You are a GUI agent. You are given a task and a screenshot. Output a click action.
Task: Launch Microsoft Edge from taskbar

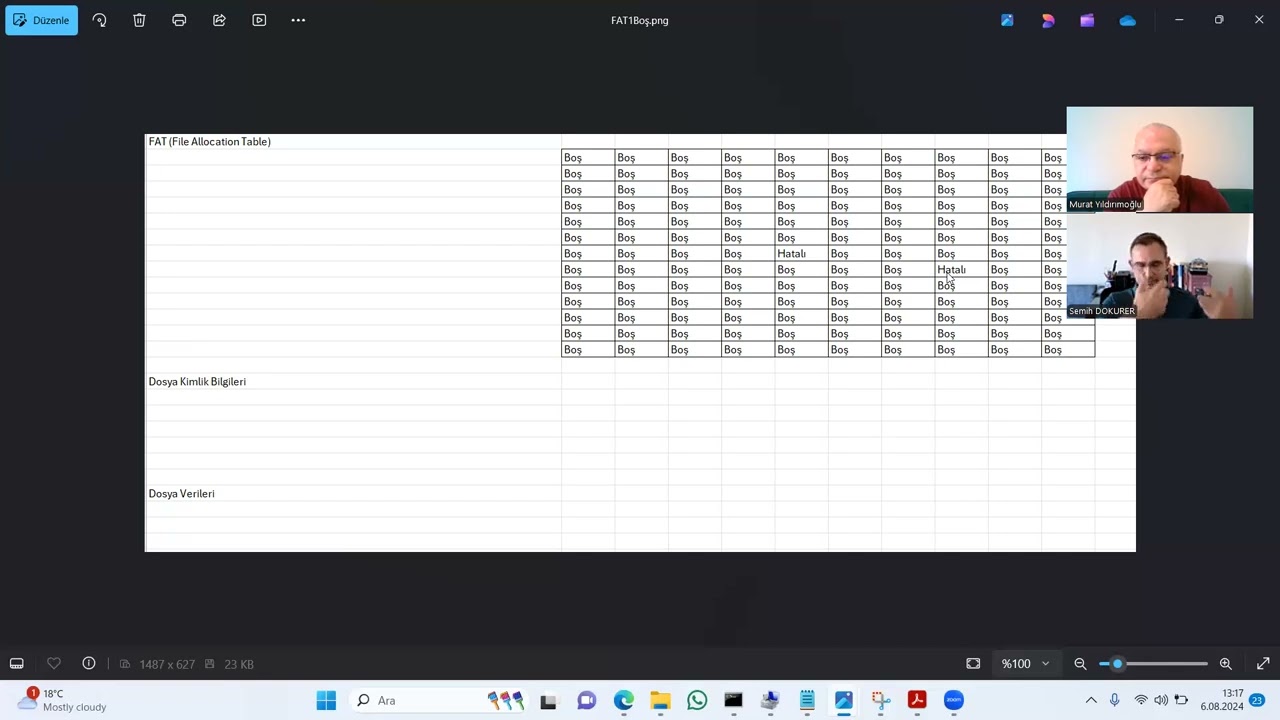[x=624, y=700]
